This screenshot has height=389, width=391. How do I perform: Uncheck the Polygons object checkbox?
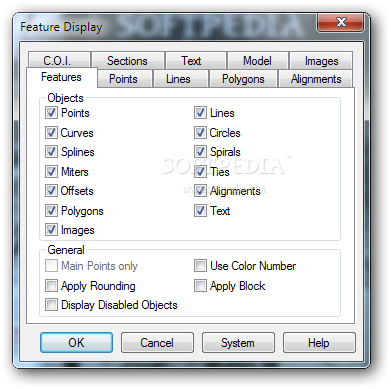51,211
